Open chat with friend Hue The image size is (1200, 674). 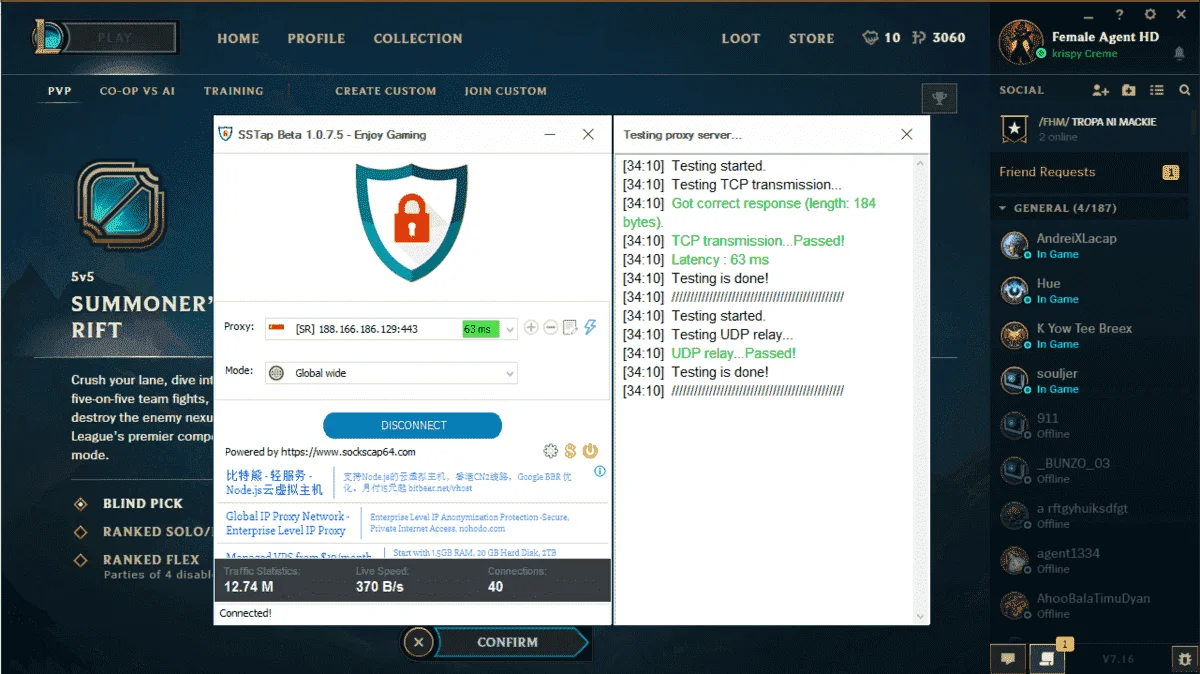coord(1090,290)
